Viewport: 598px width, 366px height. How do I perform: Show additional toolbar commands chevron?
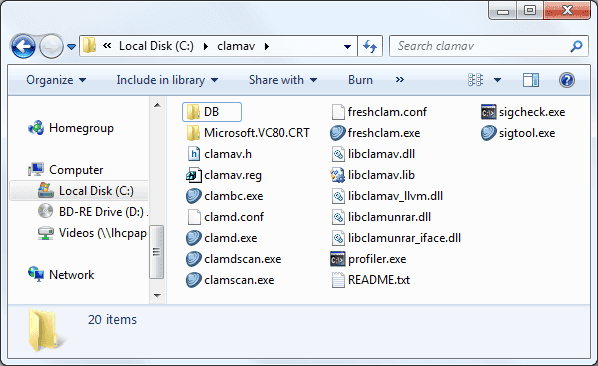pos(399,80)
